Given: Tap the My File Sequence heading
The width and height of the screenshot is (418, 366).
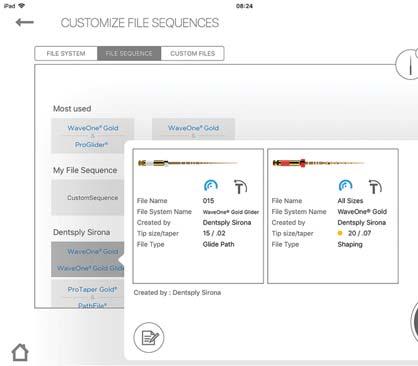Looking at the screenshot, I should point(85,170).
